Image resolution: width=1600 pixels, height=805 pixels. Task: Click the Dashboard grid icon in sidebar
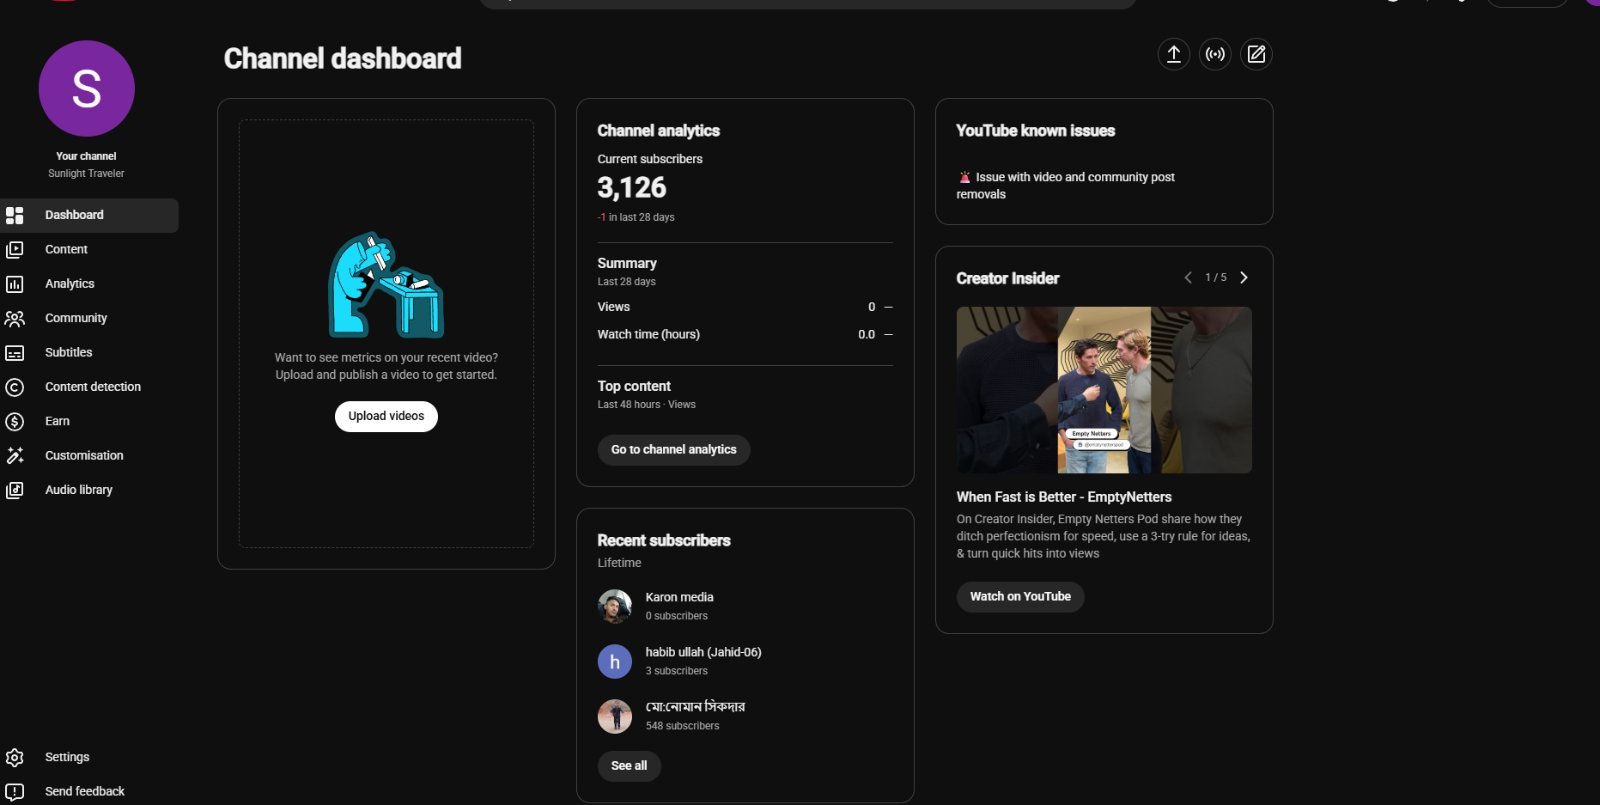[15, 215]
